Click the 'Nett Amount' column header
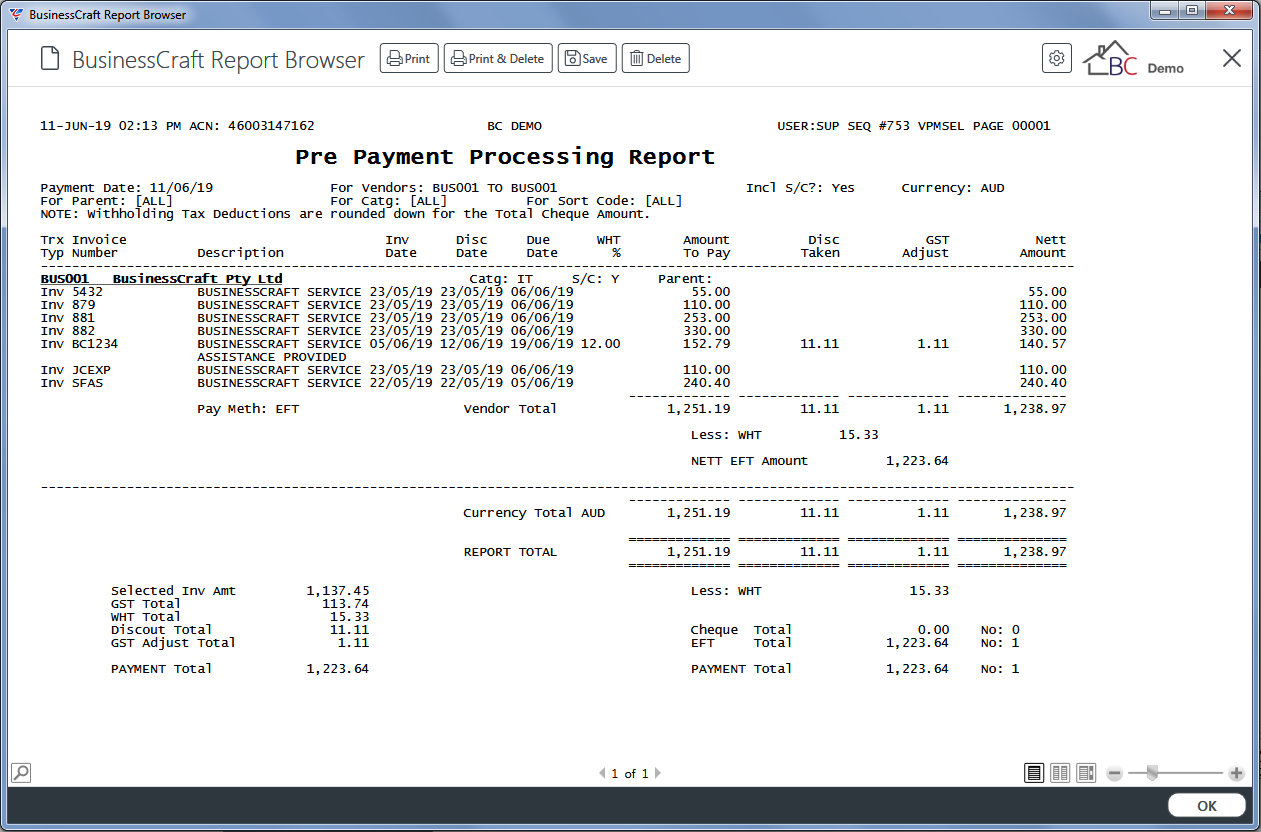 click(1043, 246)
